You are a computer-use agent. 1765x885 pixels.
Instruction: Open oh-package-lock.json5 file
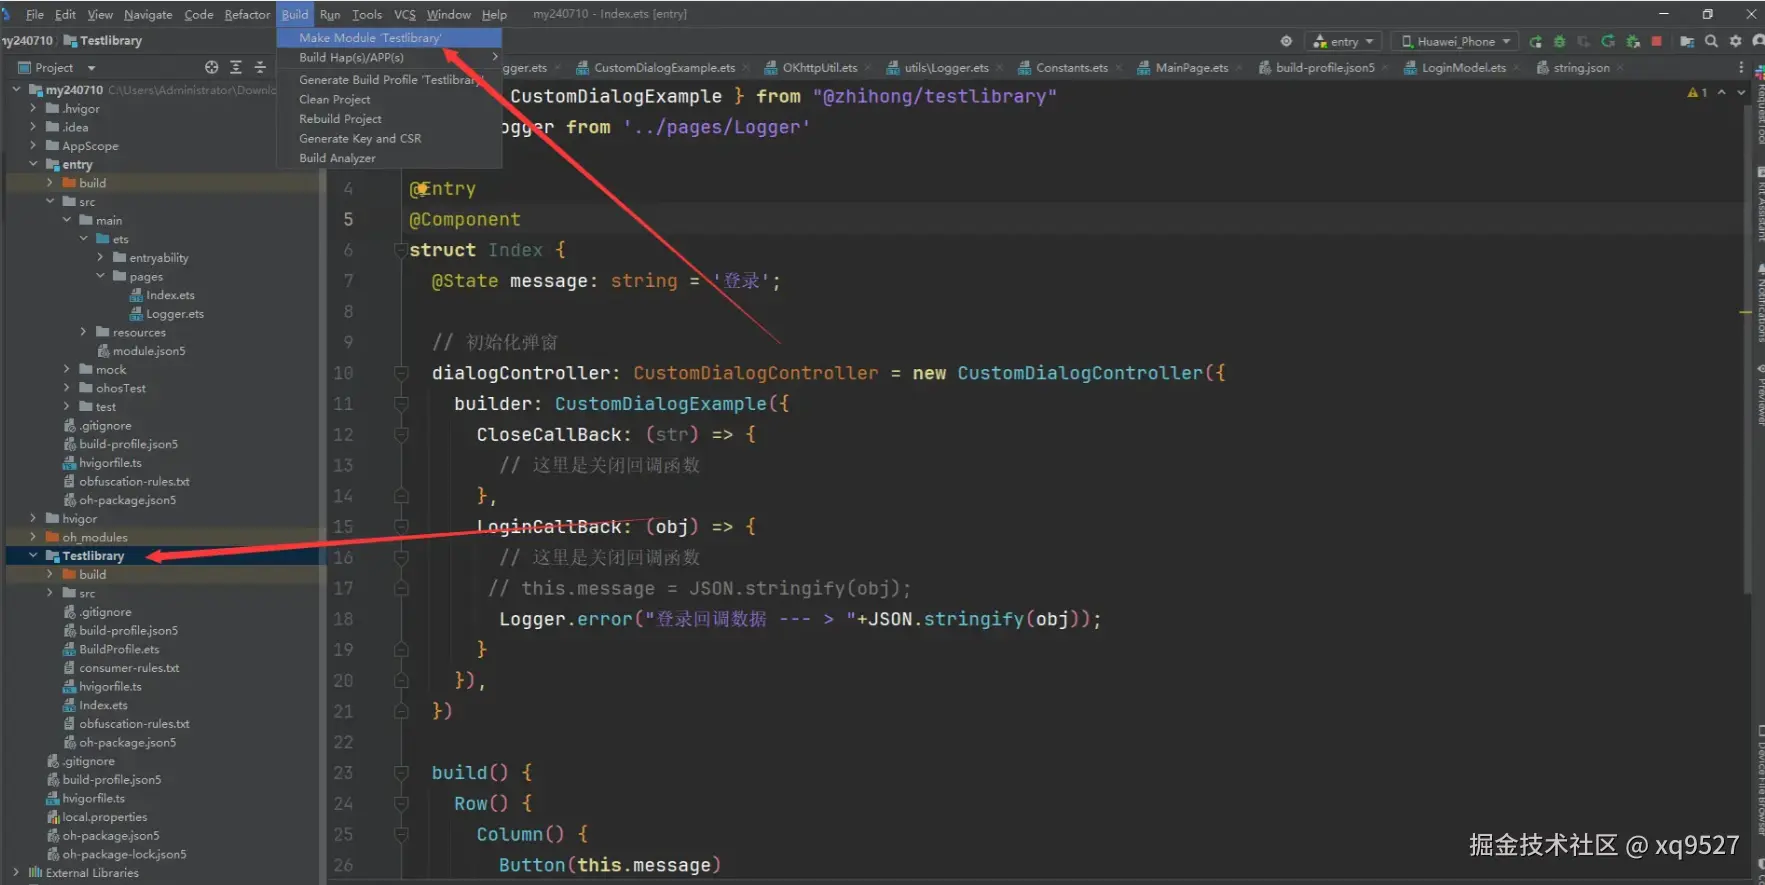124,854
